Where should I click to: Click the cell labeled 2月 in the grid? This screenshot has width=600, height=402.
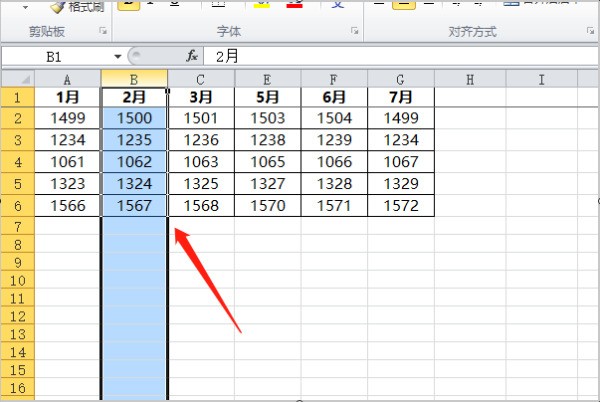(x=134, y=98)
